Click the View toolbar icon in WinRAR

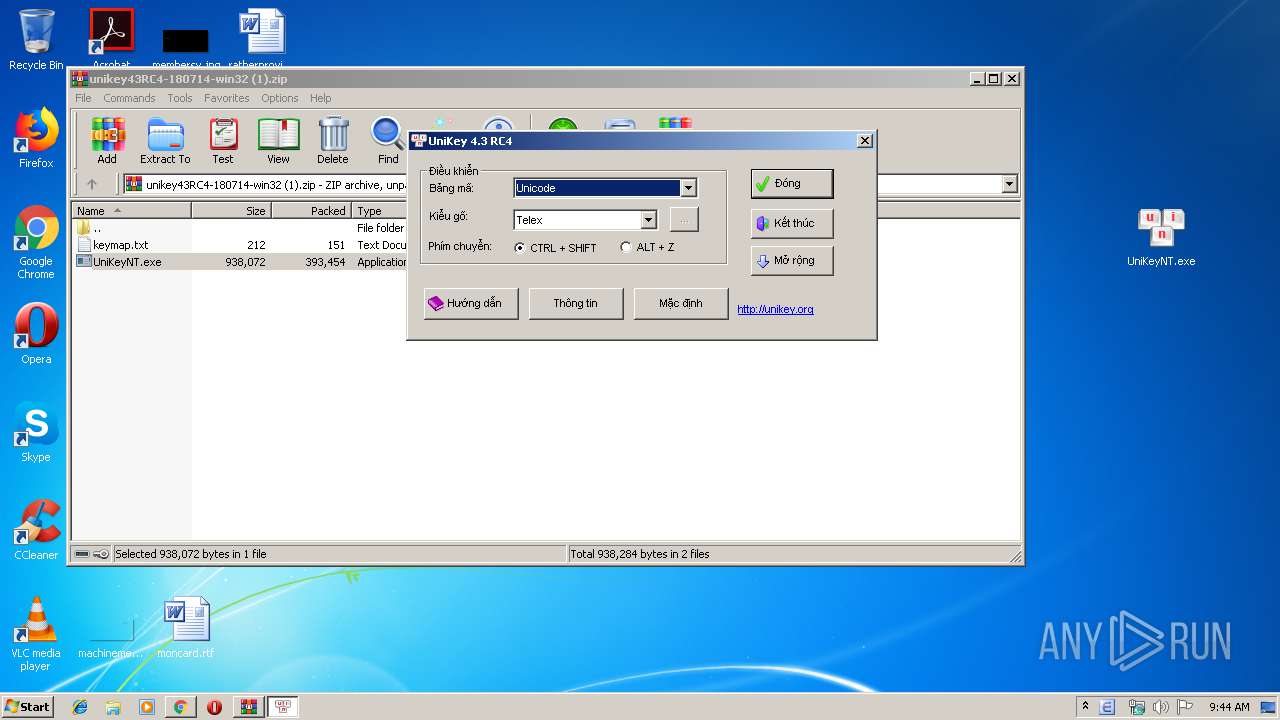coord(278,140)
